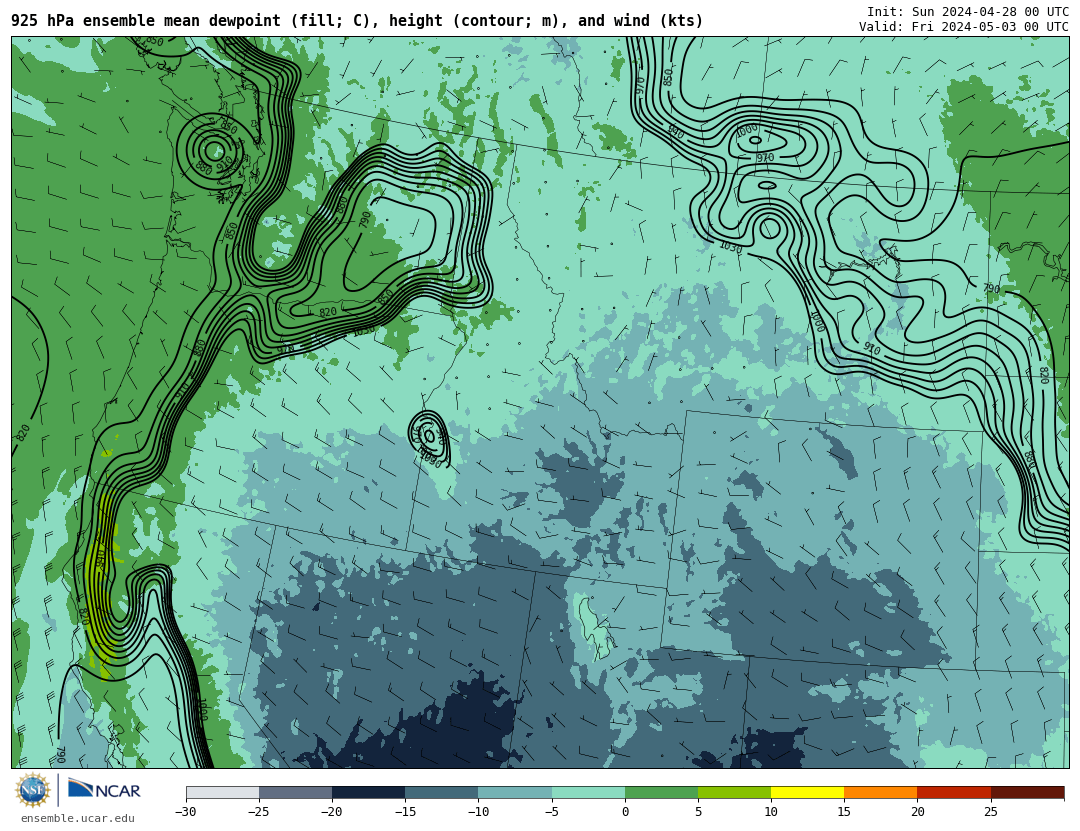Click the colorbar tick label reading 15
Screen dimensions: 1080x831
pos(844,812)
